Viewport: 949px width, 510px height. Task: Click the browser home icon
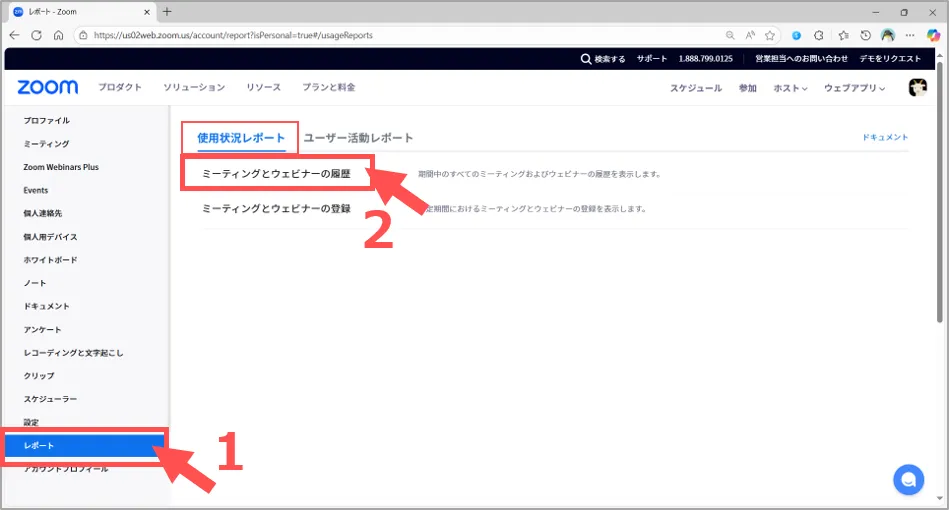(58, 35)
